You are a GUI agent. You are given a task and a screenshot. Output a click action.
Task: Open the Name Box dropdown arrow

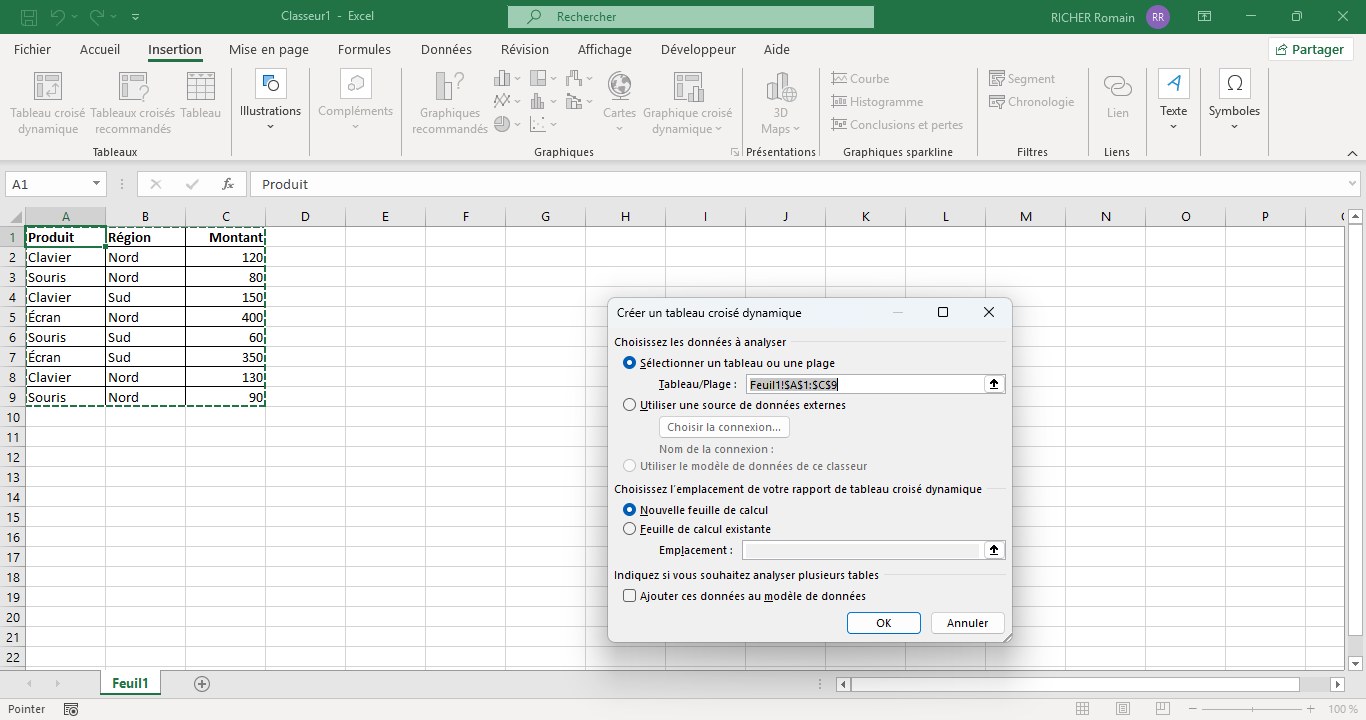pos(96,184)
